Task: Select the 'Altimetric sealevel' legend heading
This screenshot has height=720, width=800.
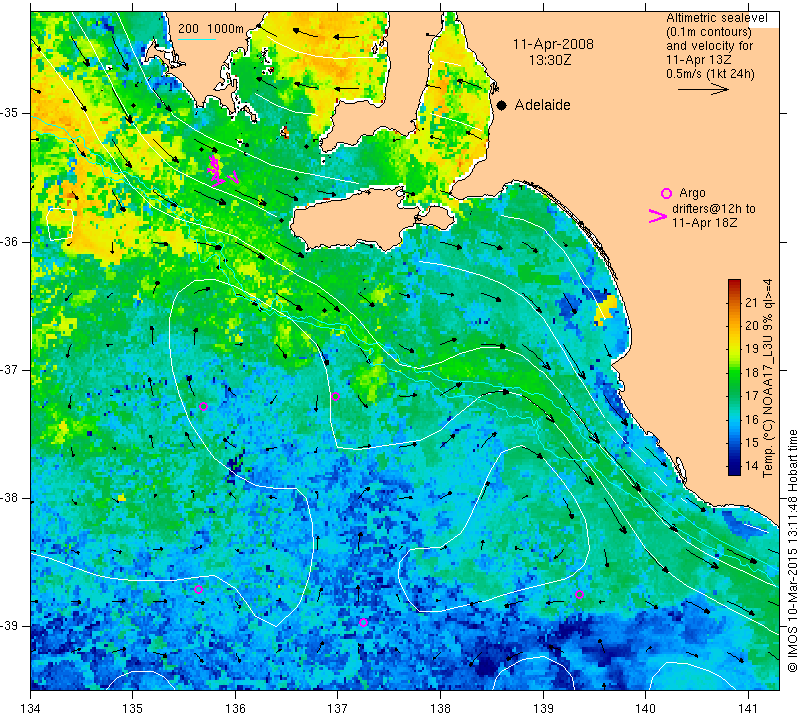Action: click(x=716, y=18)
